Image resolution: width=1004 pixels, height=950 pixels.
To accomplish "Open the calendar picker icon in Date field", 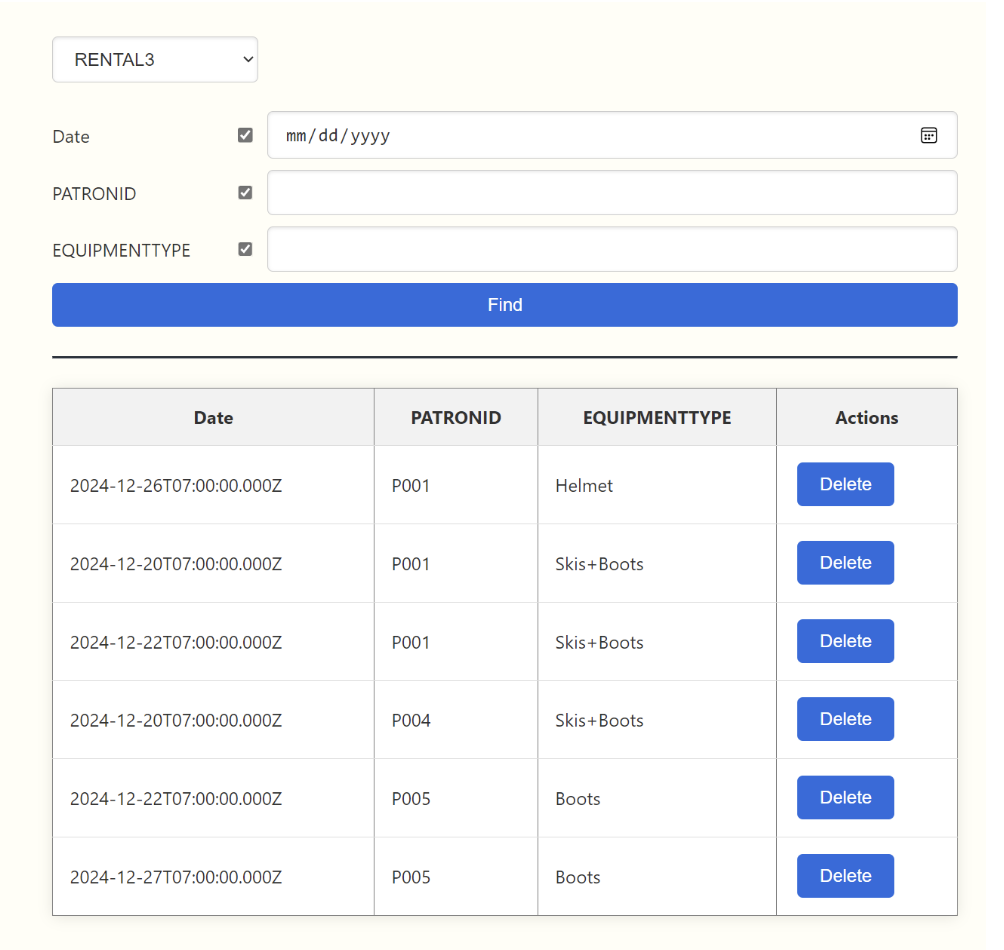I will click(x=928, y=136).
